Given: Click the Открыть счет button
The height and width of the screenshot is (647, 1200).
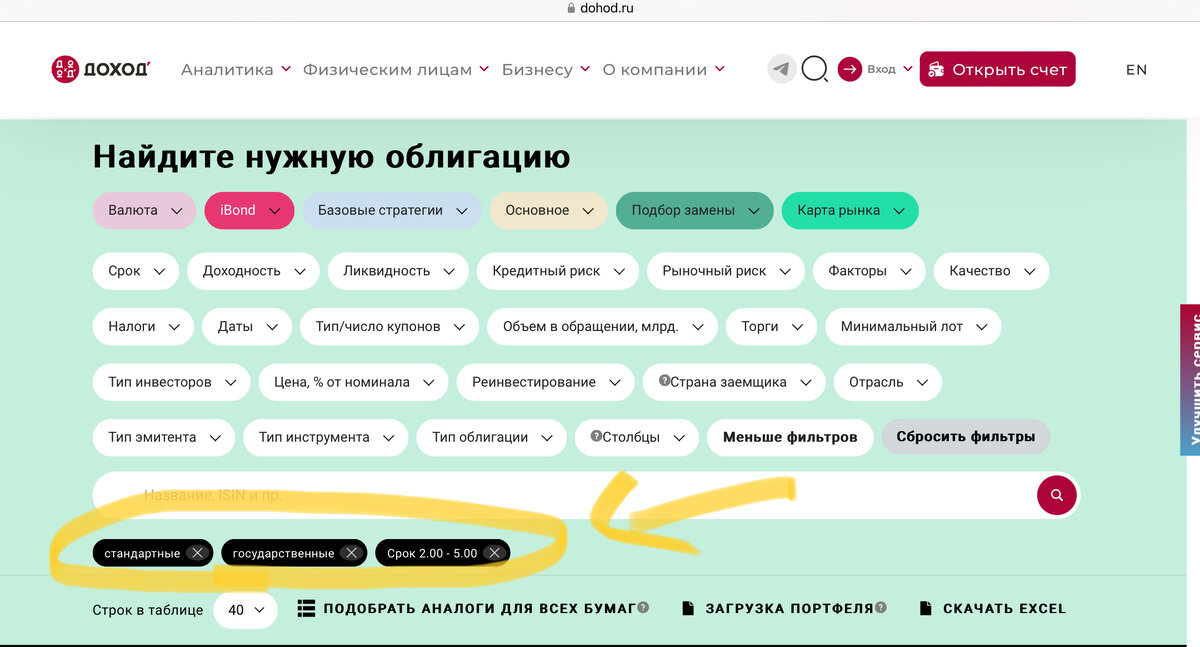Looking at the screenshot, I should pyautogui.click(x=997, y=69).
